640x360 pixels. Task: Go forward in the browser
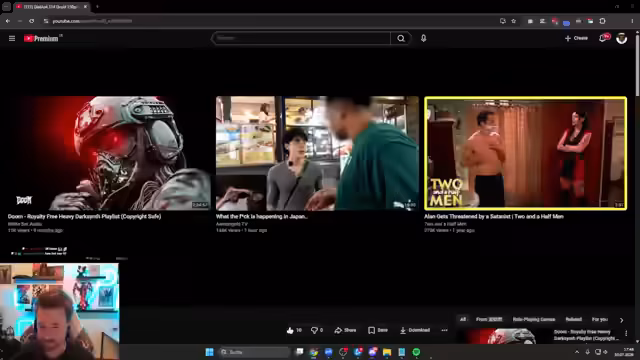point(20,21)
